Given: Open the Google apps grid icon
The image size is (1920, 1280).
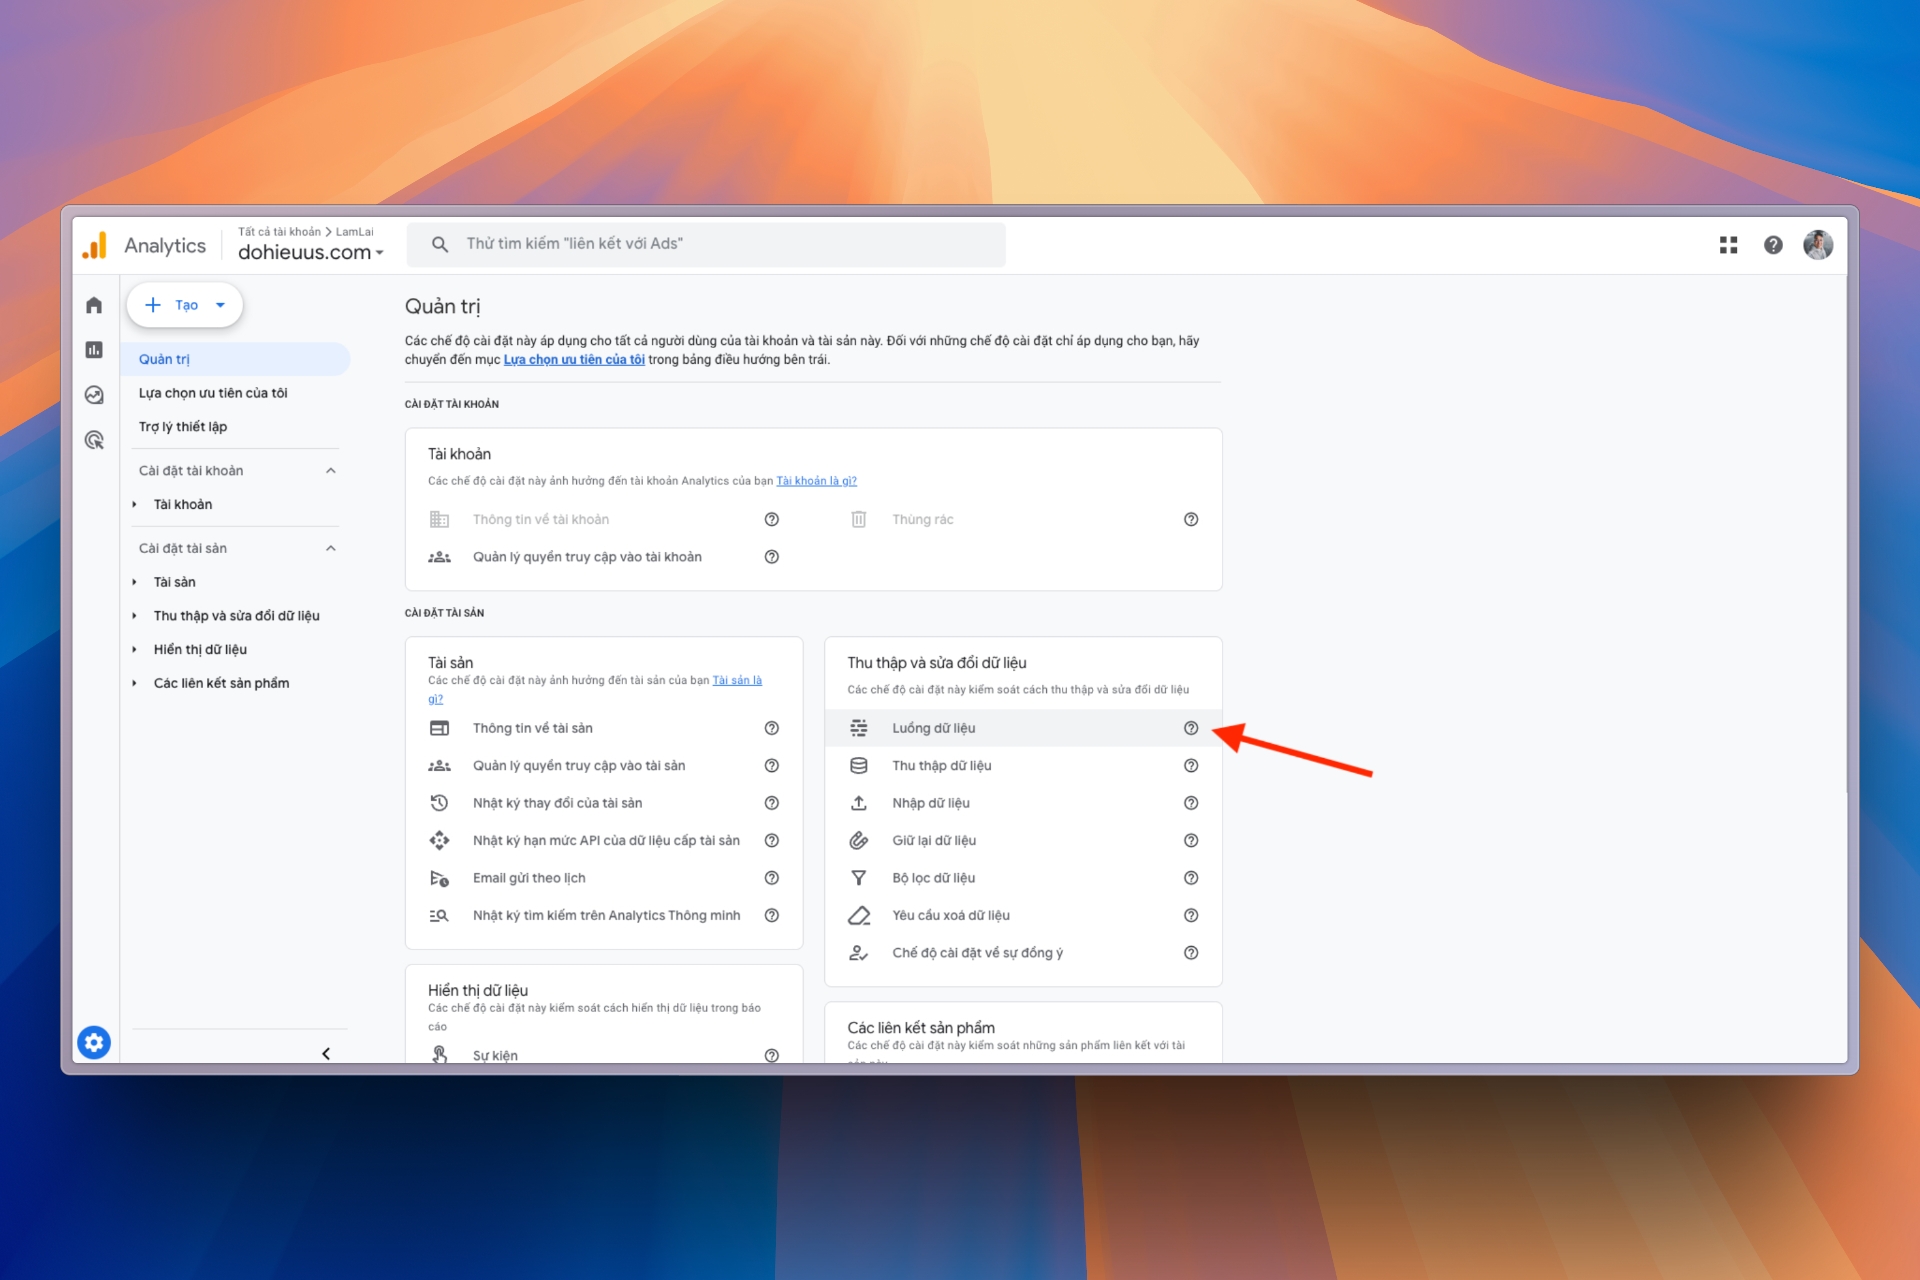Looking at the screenshot, I should click(1728, 245).
